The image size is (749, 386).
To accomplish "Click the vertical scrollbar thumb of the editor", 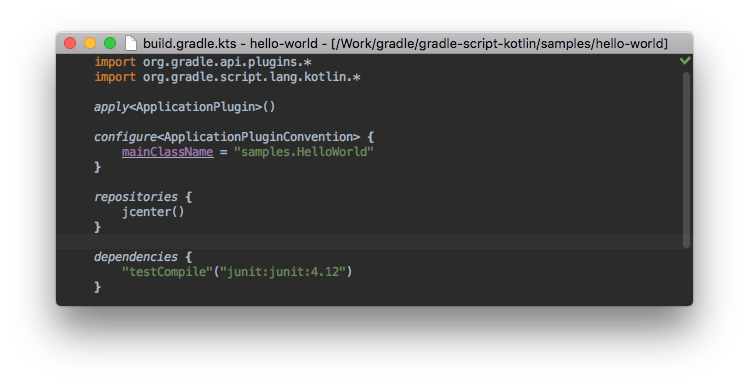I will coord(686,160).
